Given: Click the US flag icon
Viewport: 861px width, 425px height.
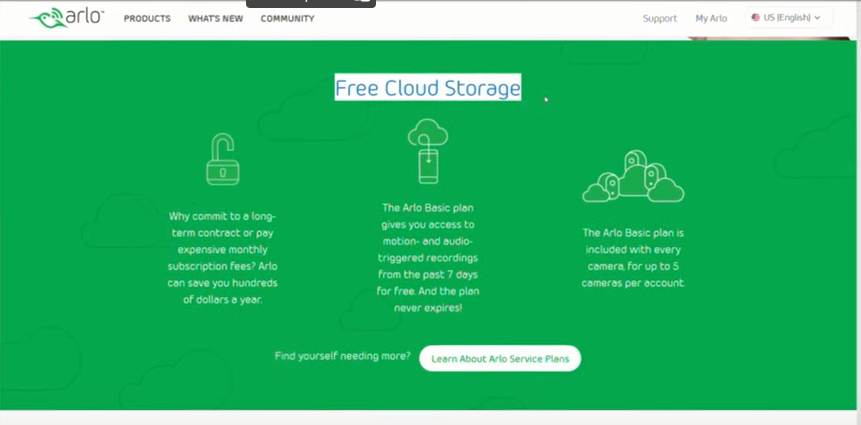Looking at the screenshot, I should pos(756,18).
